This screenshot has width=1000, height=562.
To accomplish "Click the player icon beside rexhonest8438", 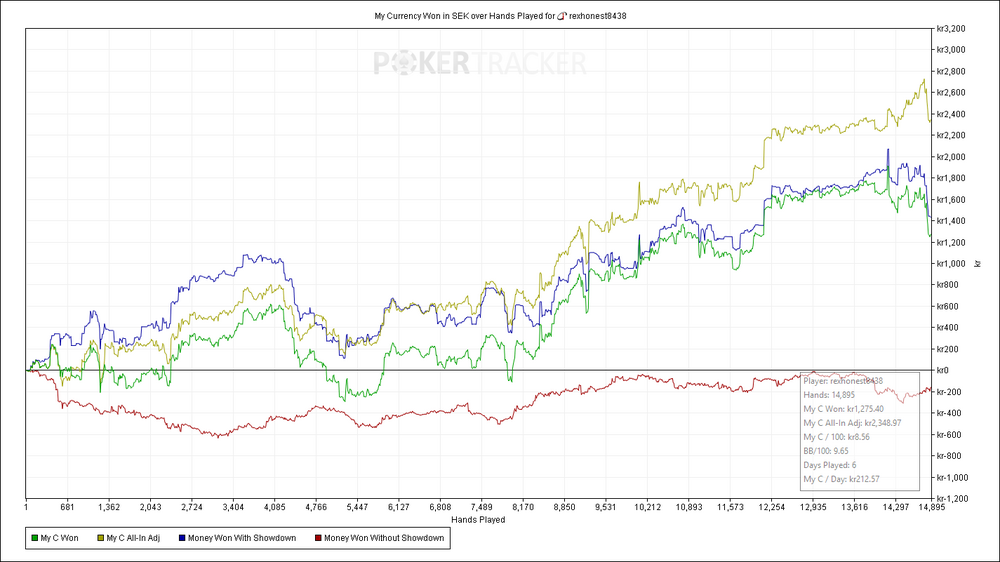I will (x=562, y=16).
